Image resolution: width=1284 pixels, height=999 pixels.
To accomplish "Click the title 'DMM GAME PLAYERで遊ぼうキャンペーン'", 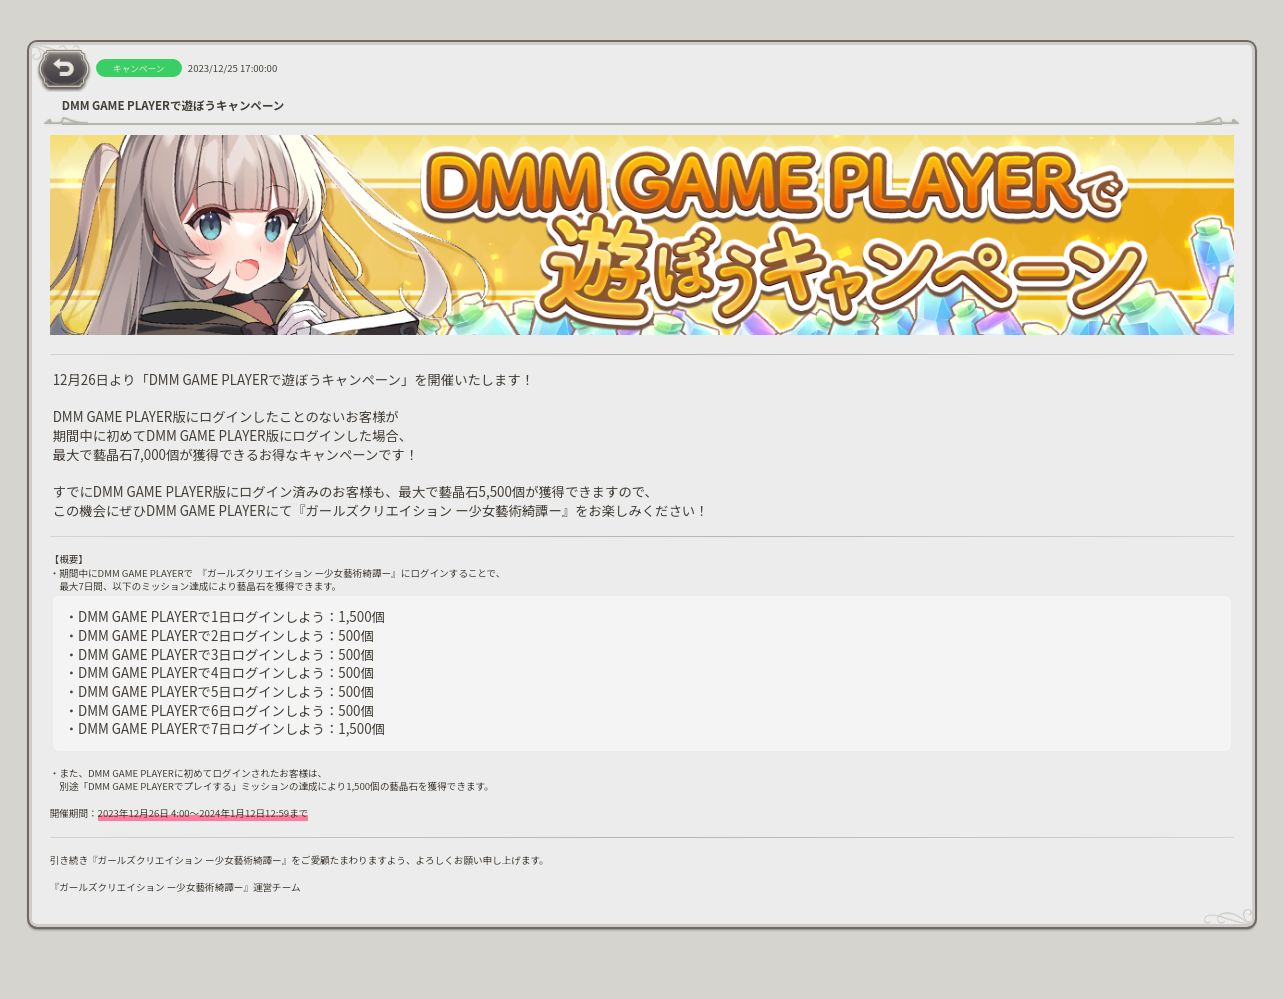I will pyautogui.click(x=173, y=105).
